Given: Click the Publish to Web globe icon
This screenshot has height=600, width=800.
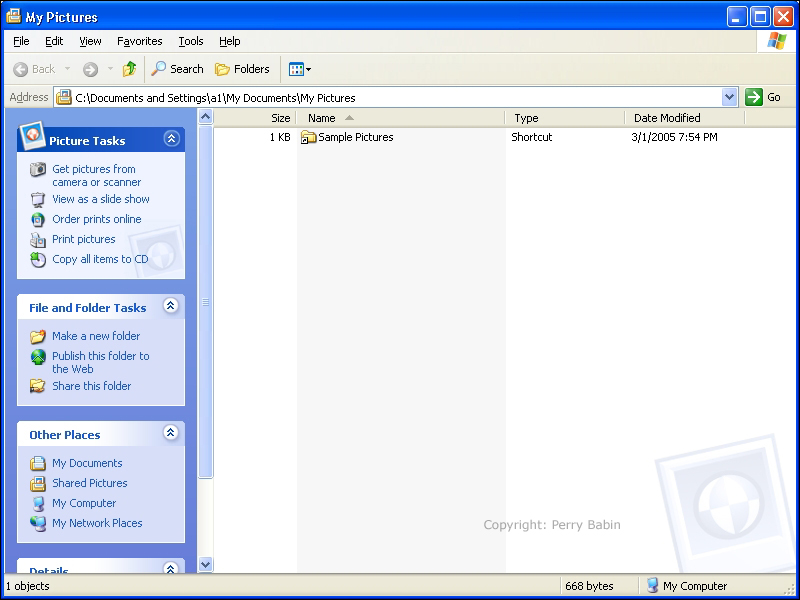Looking at the screenshot, I should click(x=38, y=357).
